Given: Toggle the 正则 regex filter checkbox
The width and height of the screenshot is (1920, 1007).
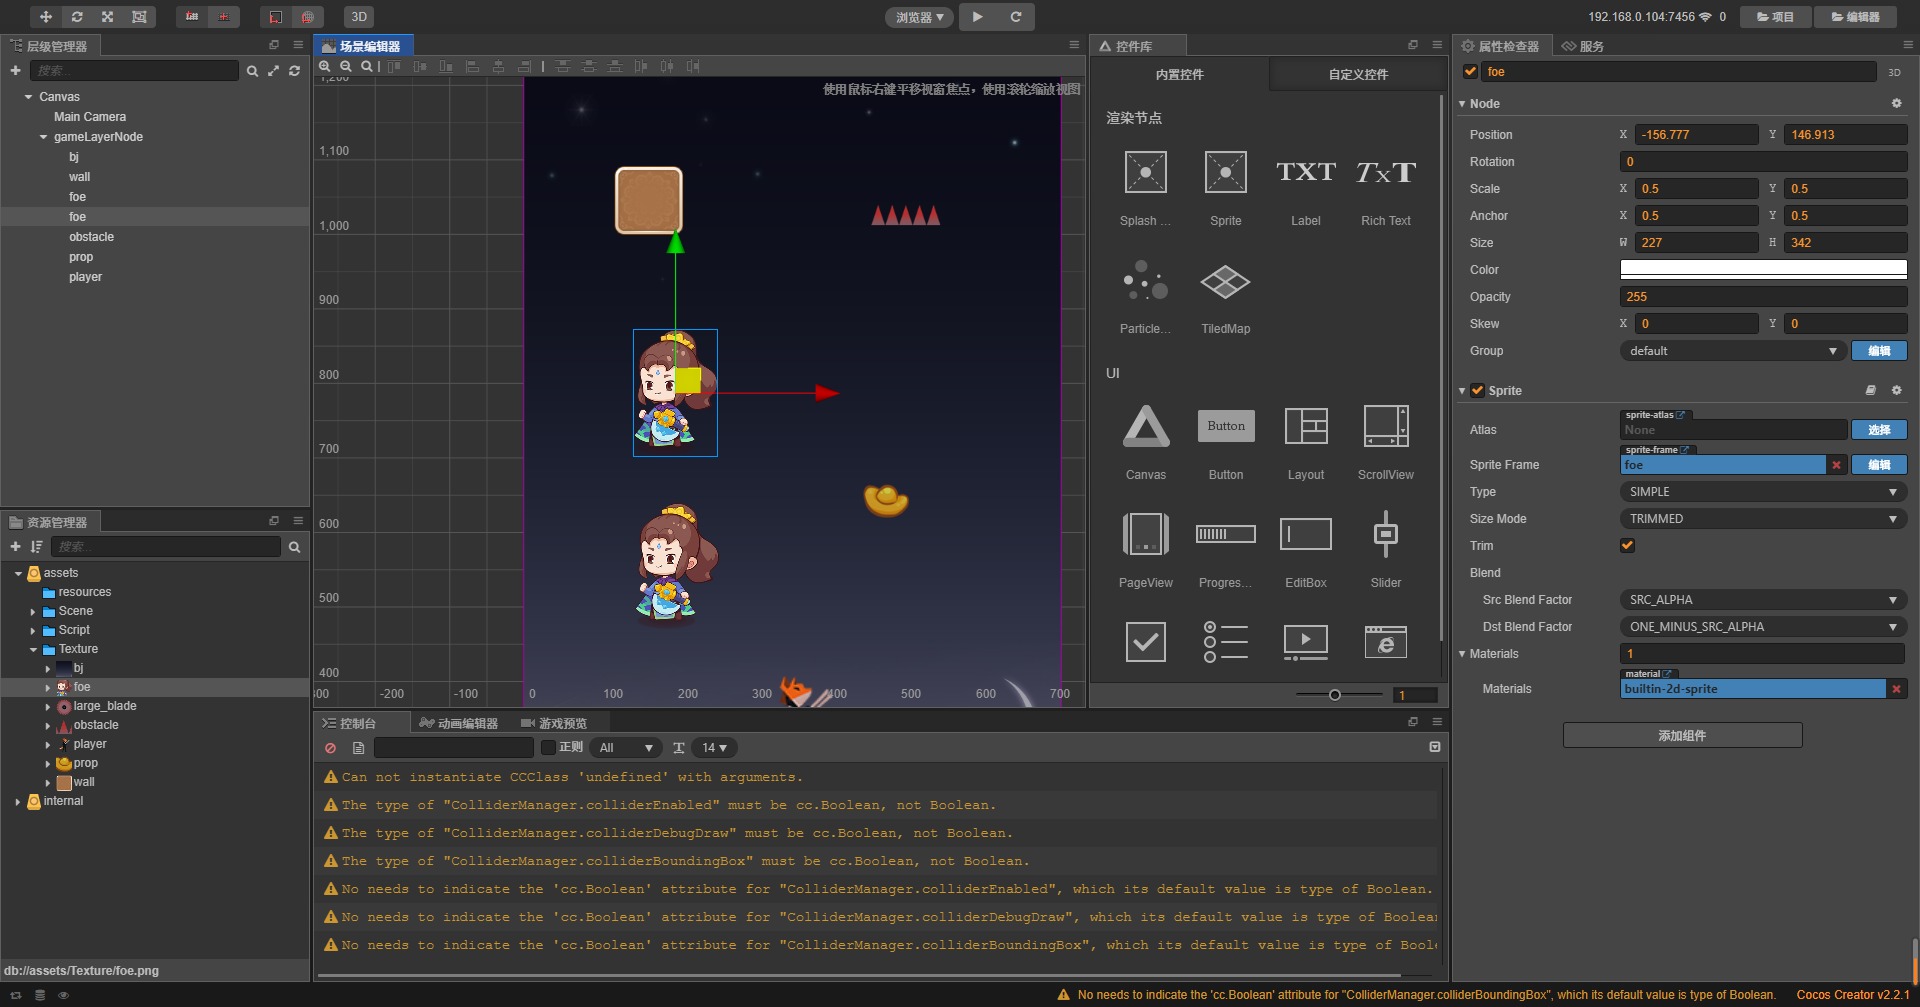Looking at the screenshot, I should (548, 748).
